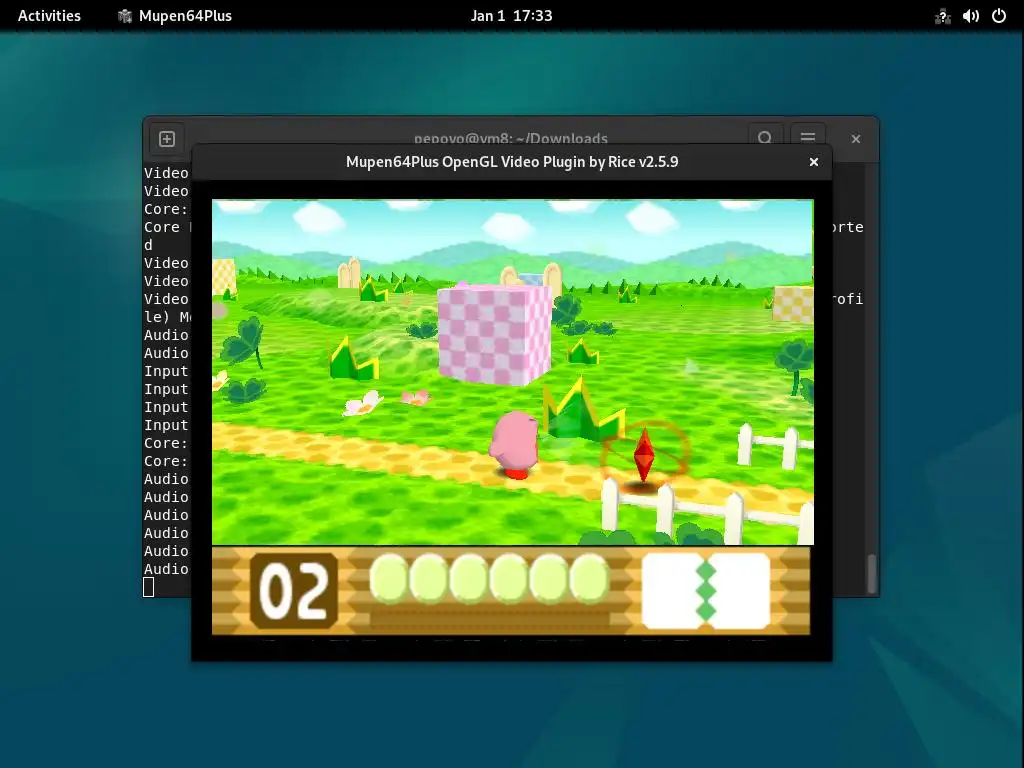The height and width of the screenshot is (768, 1024).
Task: Open the Activities overview
Action: pyautogui.click(x=49, y=16)
